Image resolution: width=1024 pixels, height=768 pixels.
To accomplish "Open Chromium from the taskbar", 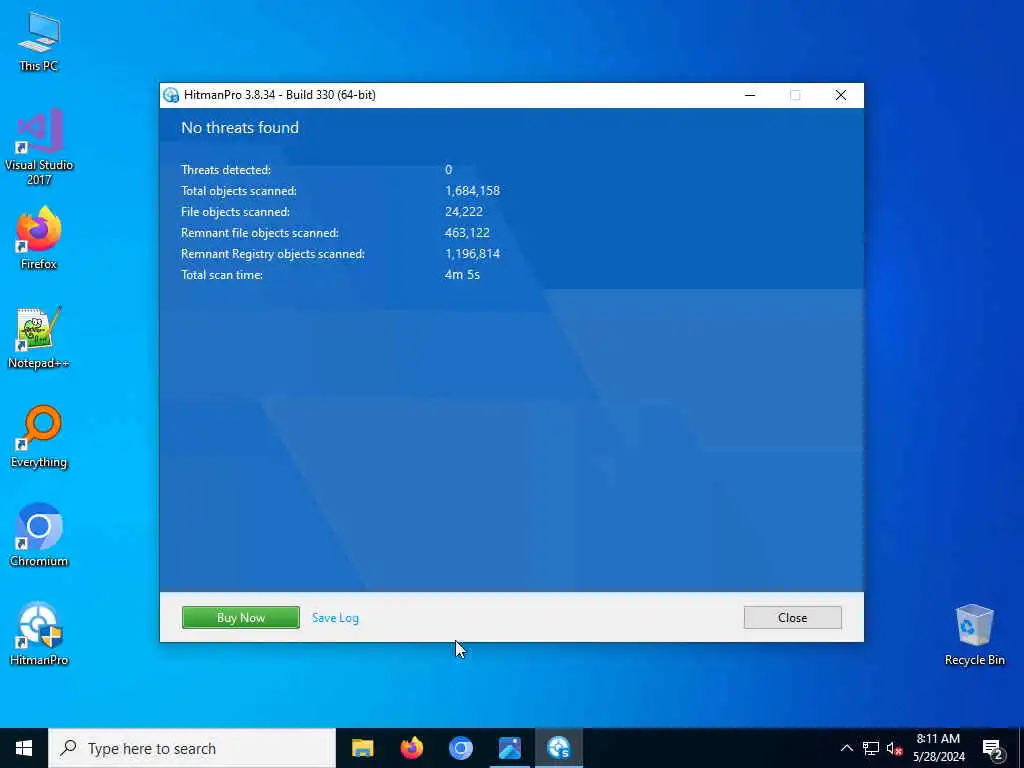I will [x=460, y=748].
